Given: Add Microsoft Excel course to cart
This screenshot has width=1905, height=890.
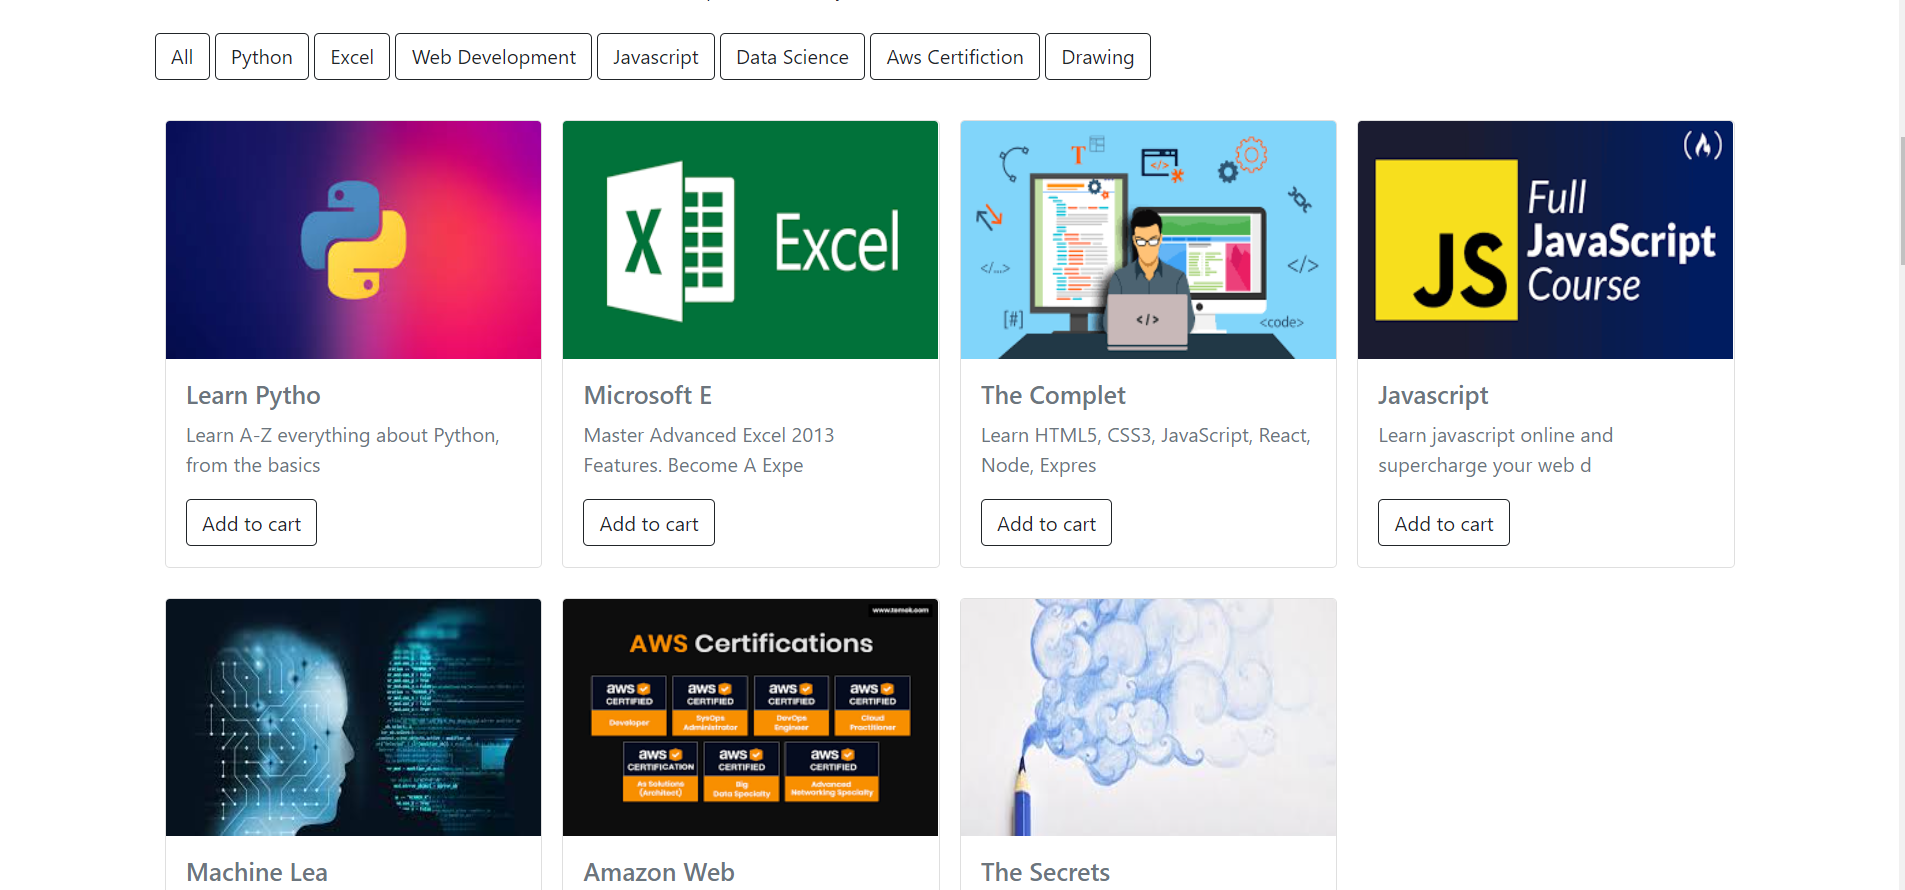Looking at the screenshot, I should [x=649, y=523].
